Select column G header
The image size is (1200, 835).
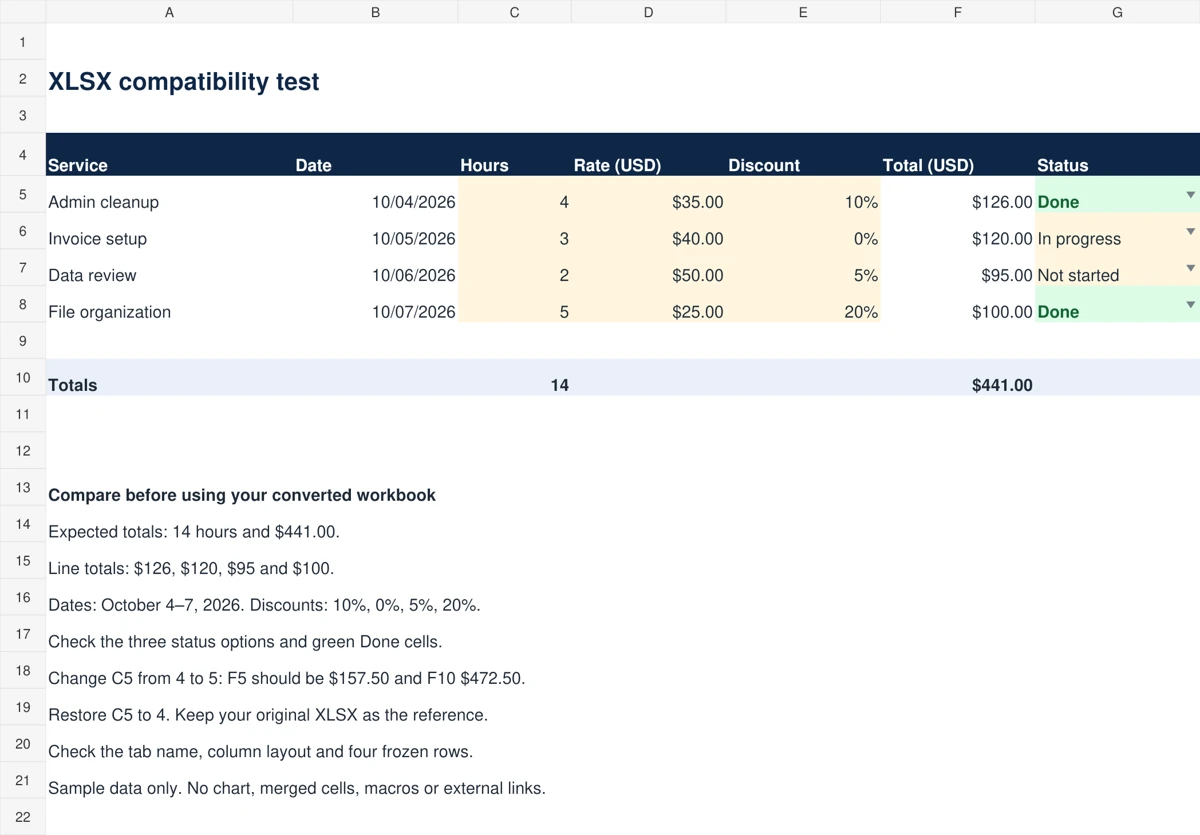click(1117, 12)
